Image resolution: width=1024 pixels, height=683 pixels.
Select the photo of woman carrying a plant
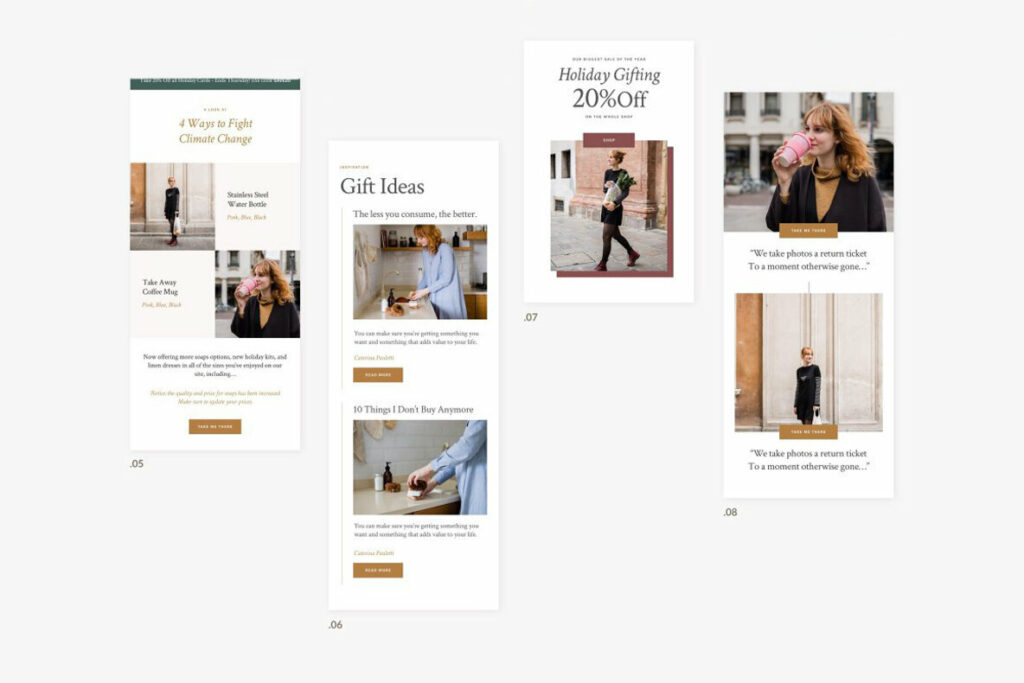[x=608, y=206]
